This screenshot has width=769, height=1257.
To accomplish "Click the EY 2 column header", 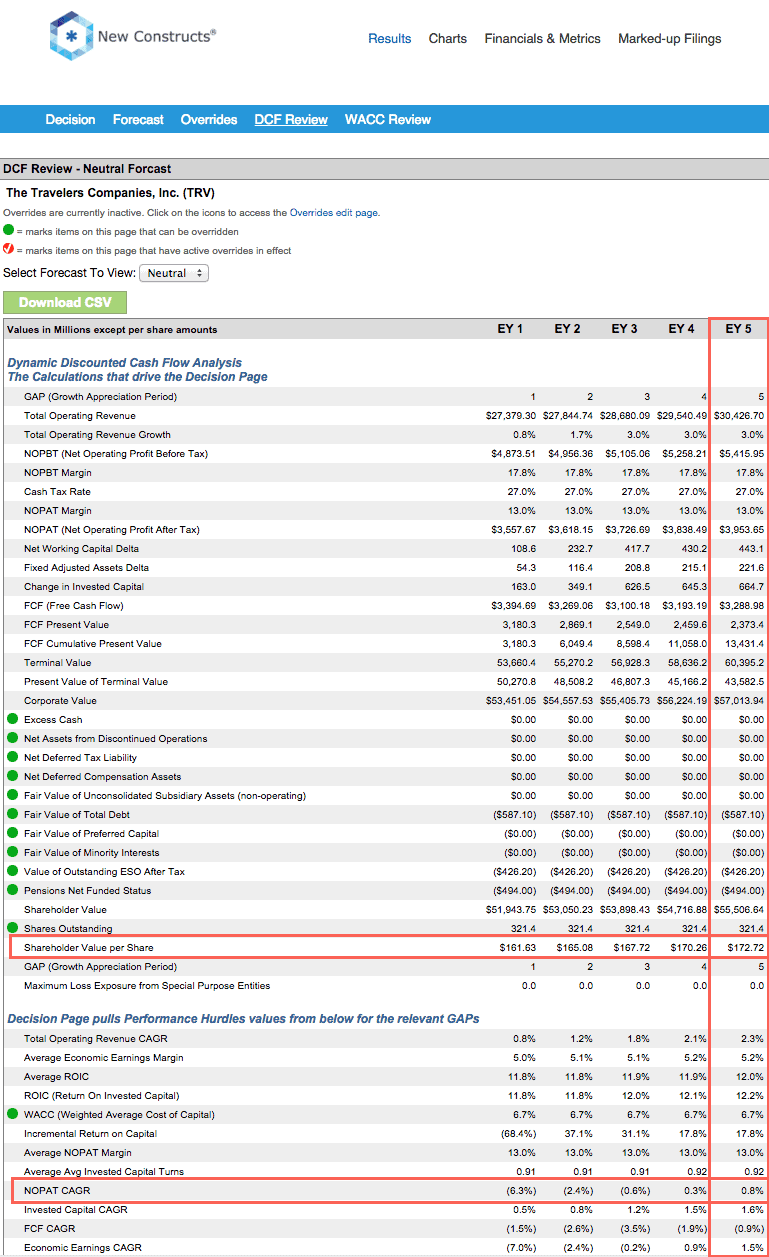I will (567, 329).
